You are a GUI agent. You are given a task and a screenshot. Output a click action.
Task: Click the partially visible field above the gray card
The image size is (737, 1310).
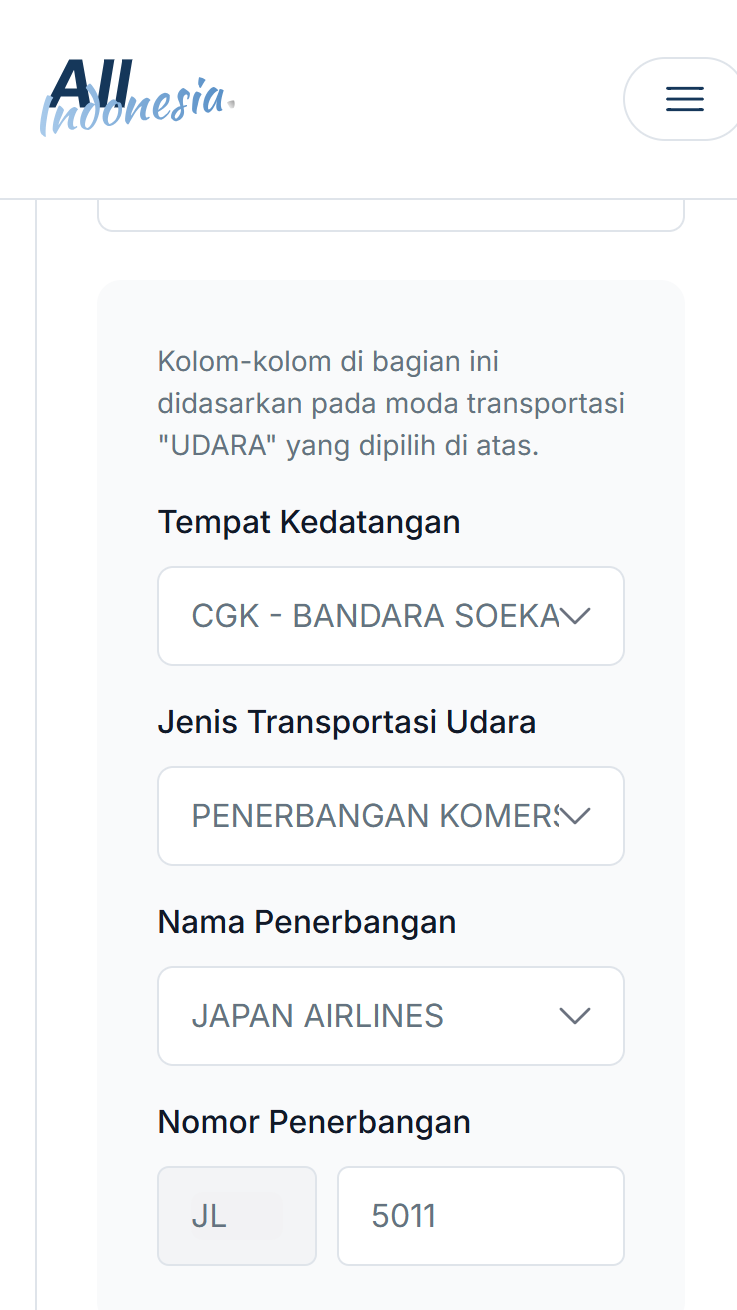tap(390, 216)
